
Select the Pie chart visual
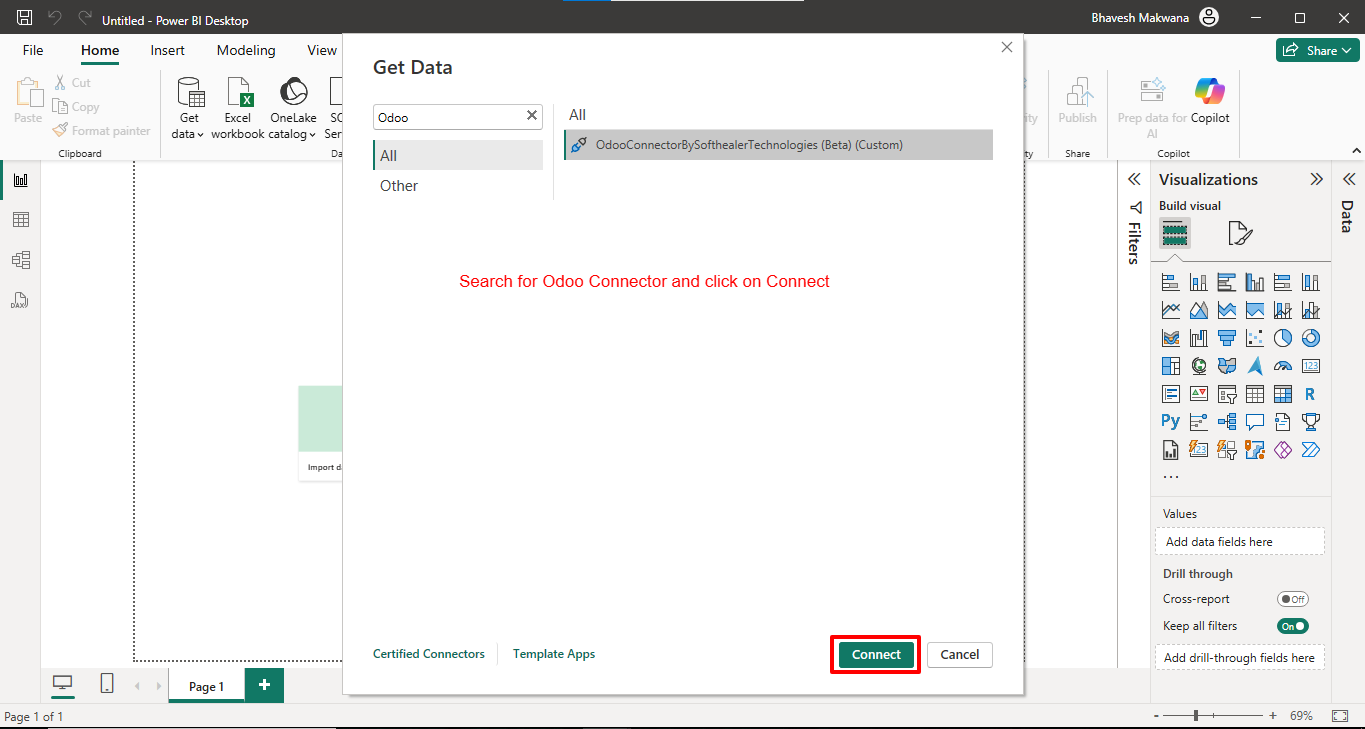pos(1283,338)
